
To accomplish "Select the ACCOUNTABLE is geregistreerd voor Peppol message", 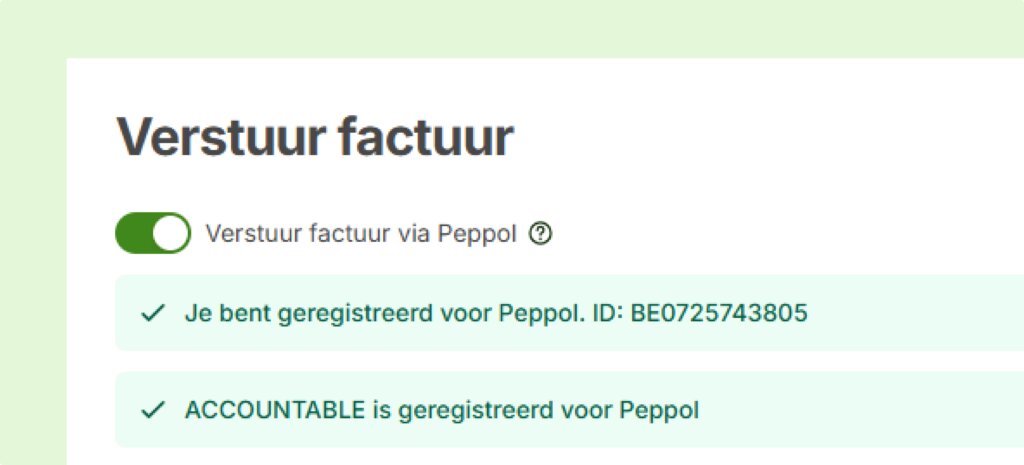I will (x=441, y=411).
